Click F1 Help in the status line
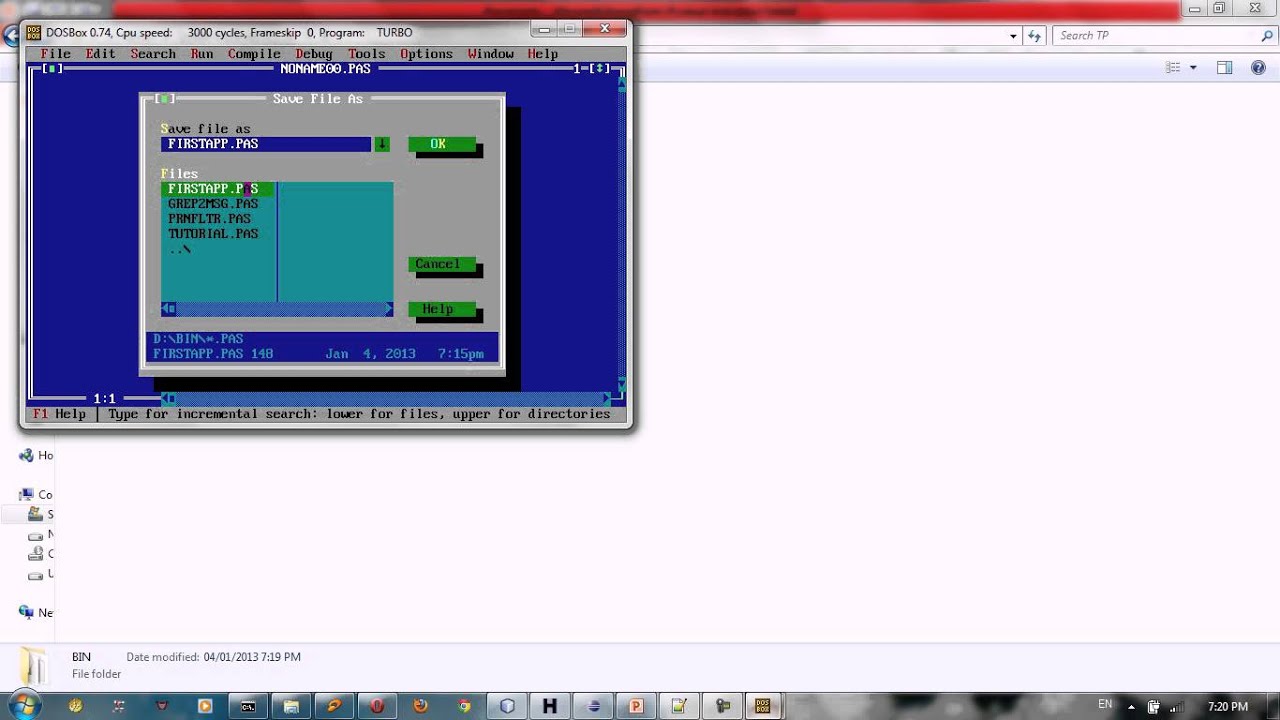This screenshot has height=720, width=1280. click(x=59, y=414)
